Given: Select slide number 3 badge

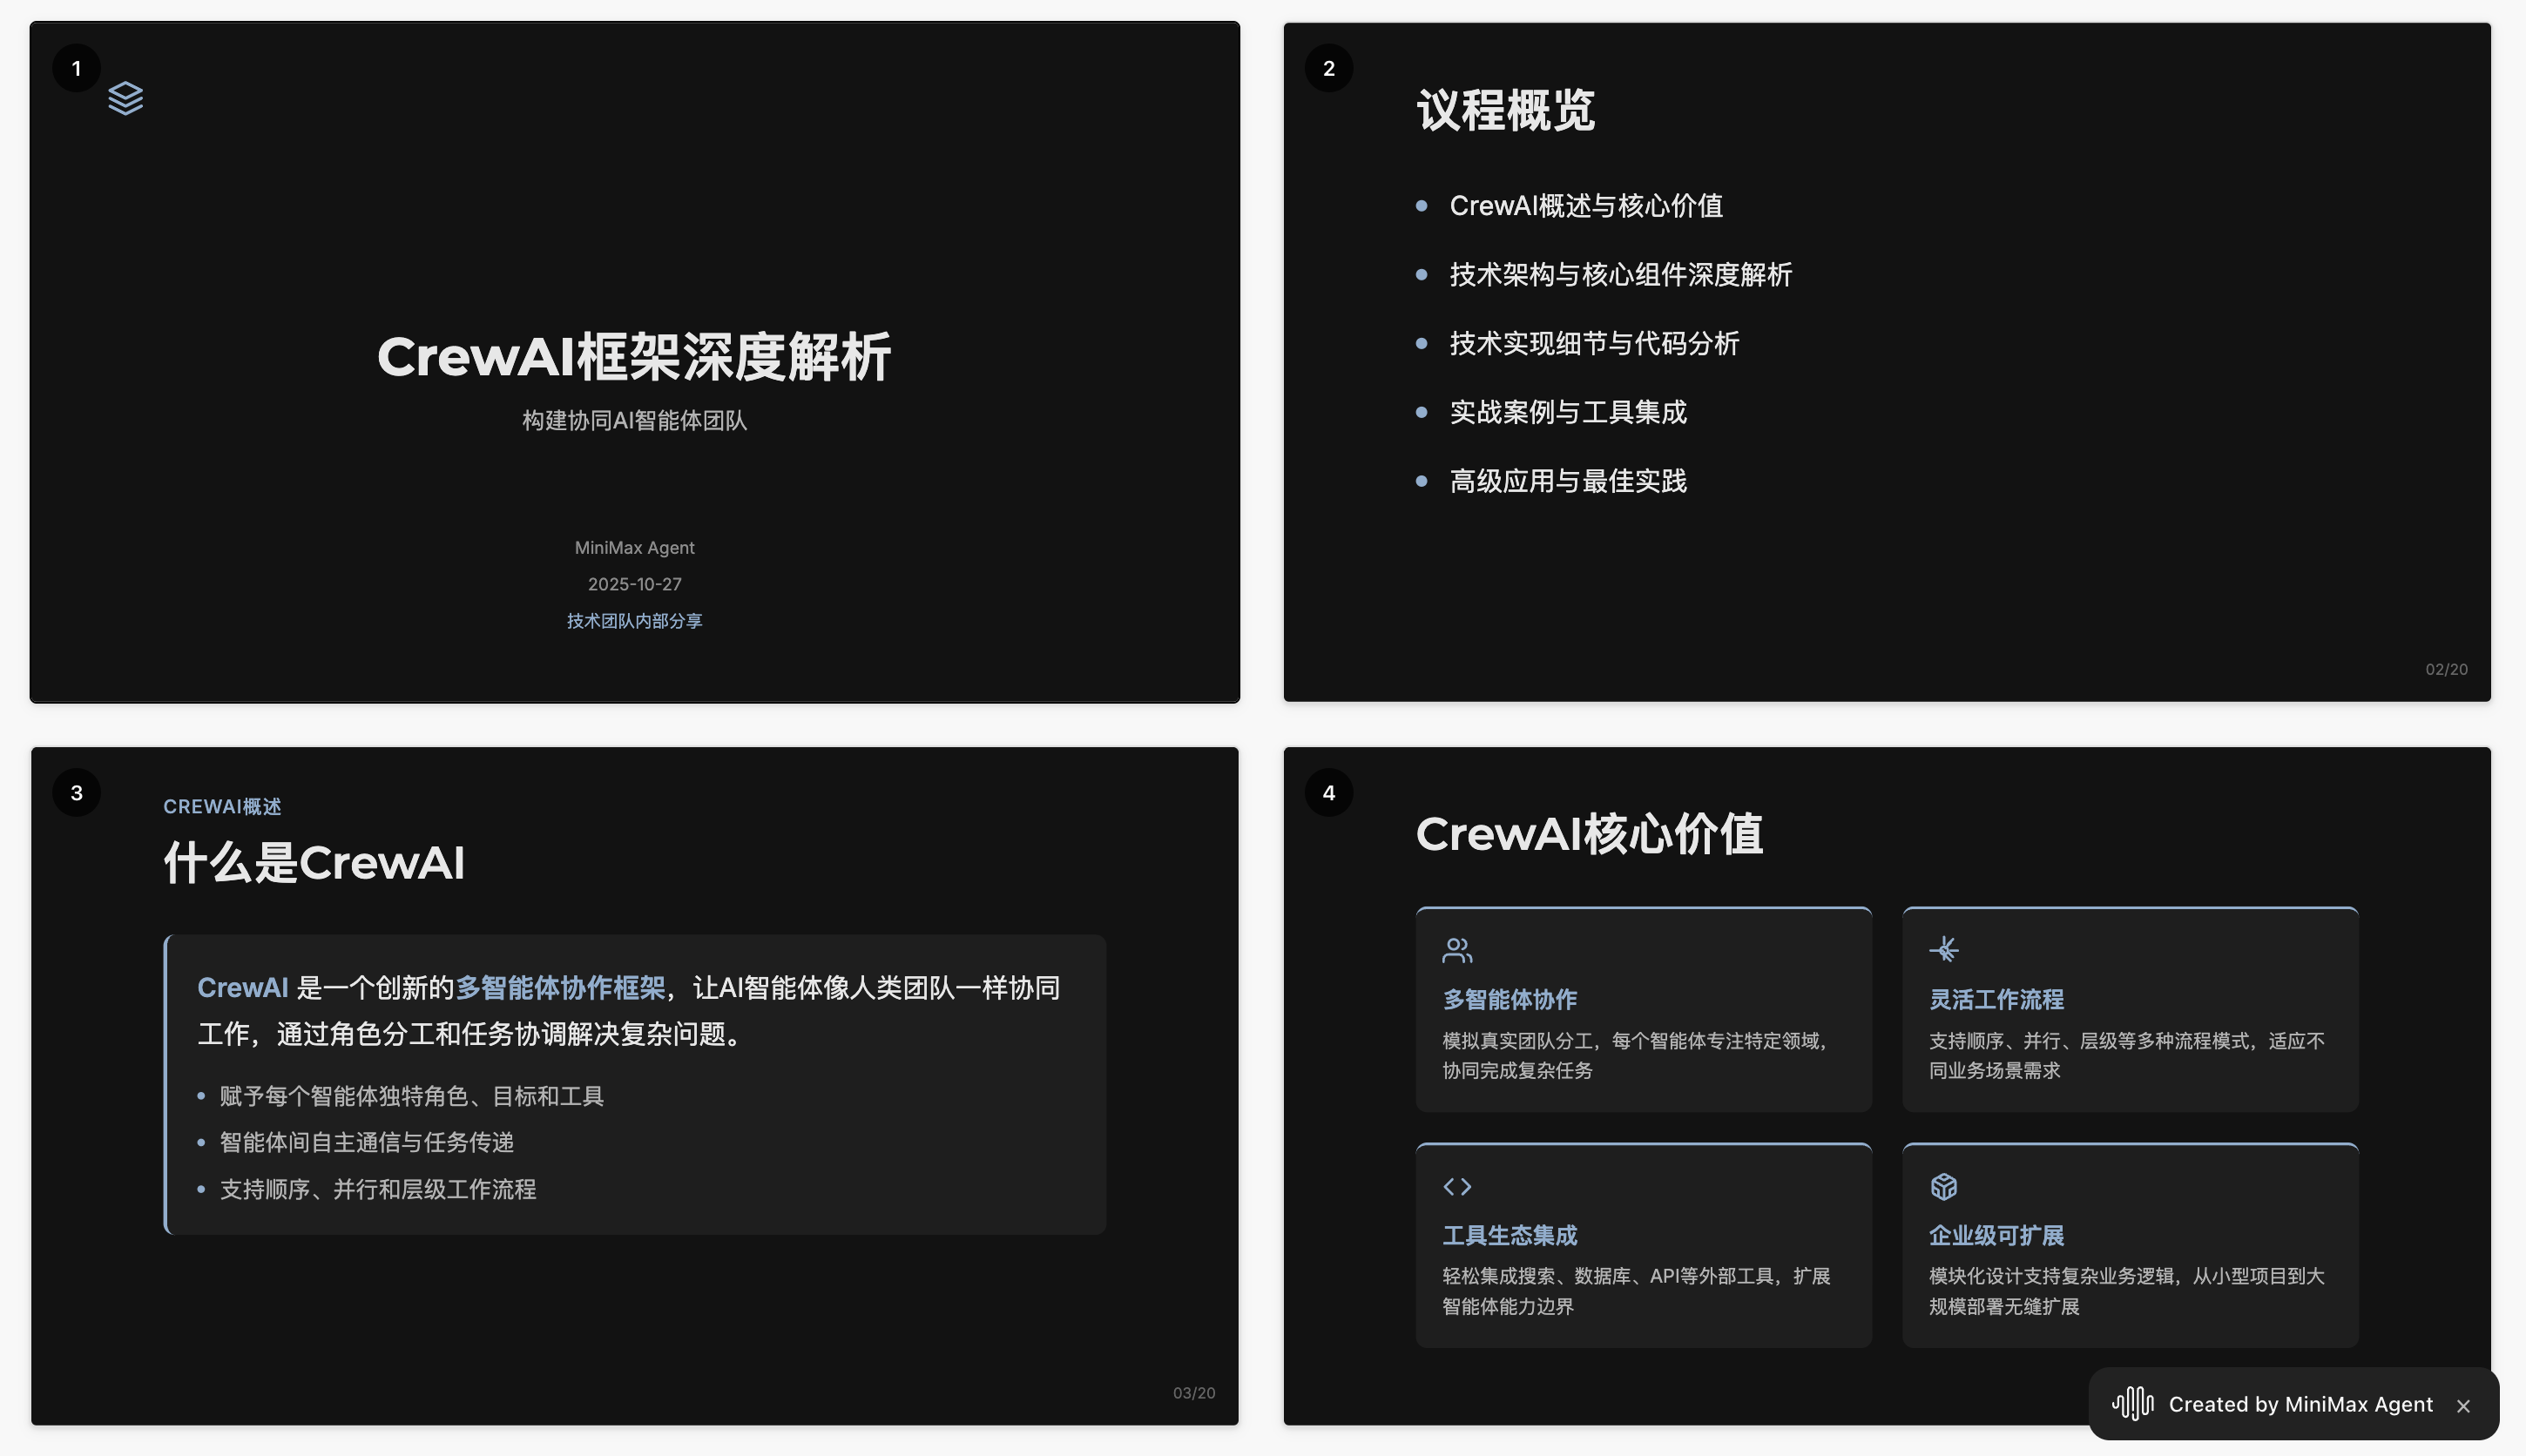Looking at the screenshot, I should coord(76,792).
